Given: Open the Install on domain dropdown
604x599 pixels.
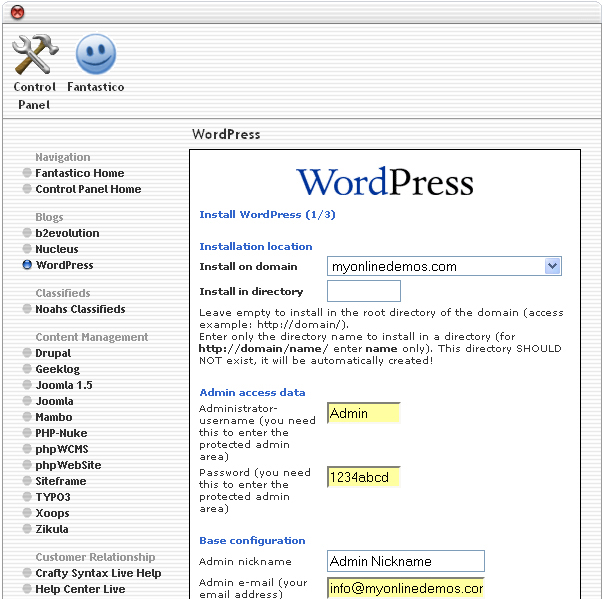Looking at the screenshot, I should pyautogui.click(x=444, y=266).
